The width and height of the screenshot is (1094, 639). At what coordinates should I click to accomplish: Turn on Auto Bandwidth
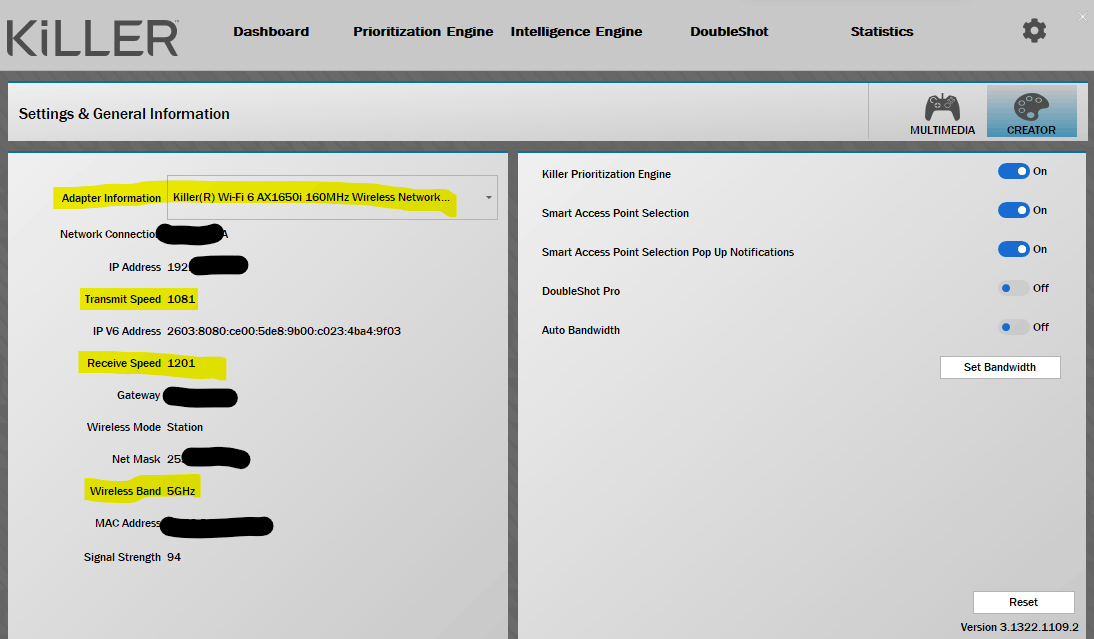[x=1014, y=327]
